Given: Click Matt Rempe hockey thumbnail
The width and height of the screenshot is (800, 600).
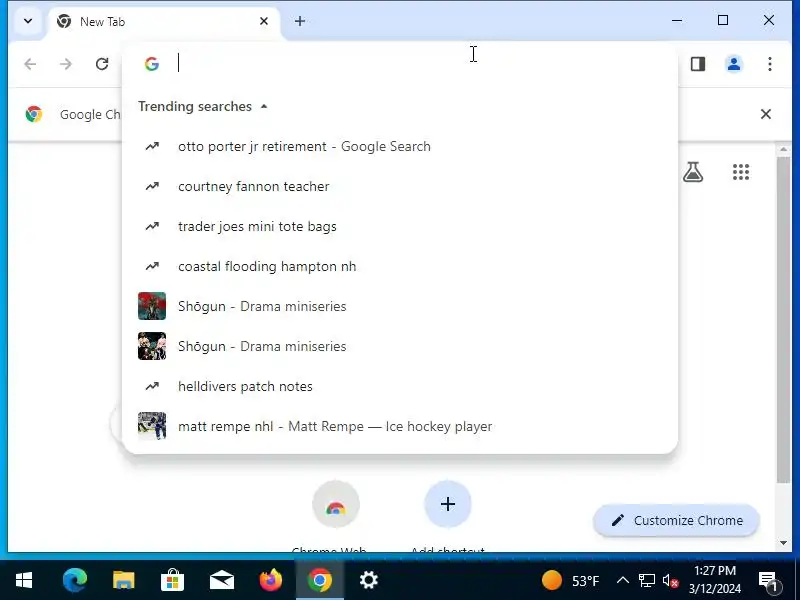Looking at the screenshot, I should pos(152,426).
